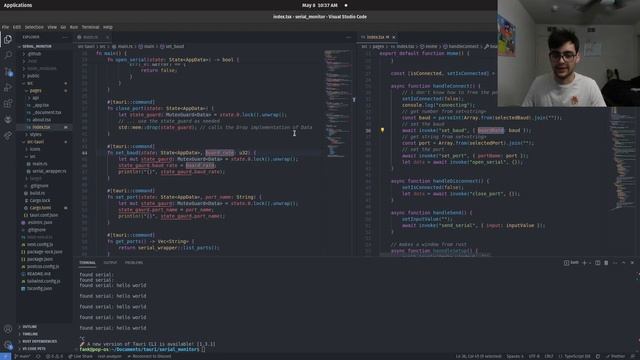This screenshot has width=640, height=360.
Task: Open Cargo.lock in the explorer
Action: click(x=40, y=200)
